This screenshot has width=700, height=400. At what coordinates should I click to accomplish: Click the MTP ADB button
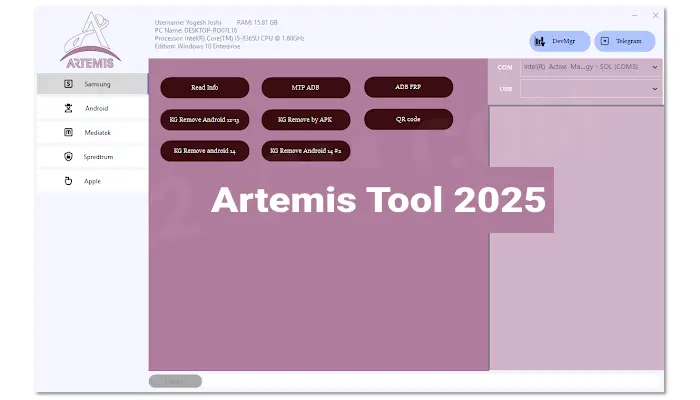tap(305, 88)
